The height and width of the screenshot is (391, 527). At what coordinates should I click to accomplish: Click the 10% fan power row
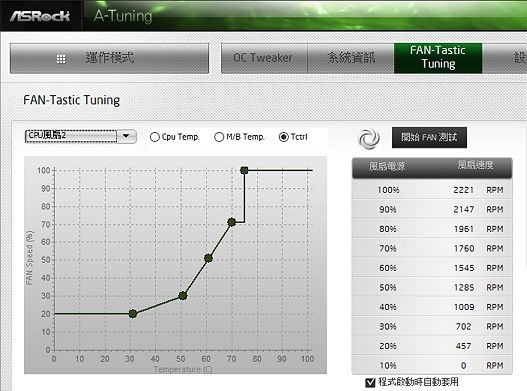coord(432,365)
